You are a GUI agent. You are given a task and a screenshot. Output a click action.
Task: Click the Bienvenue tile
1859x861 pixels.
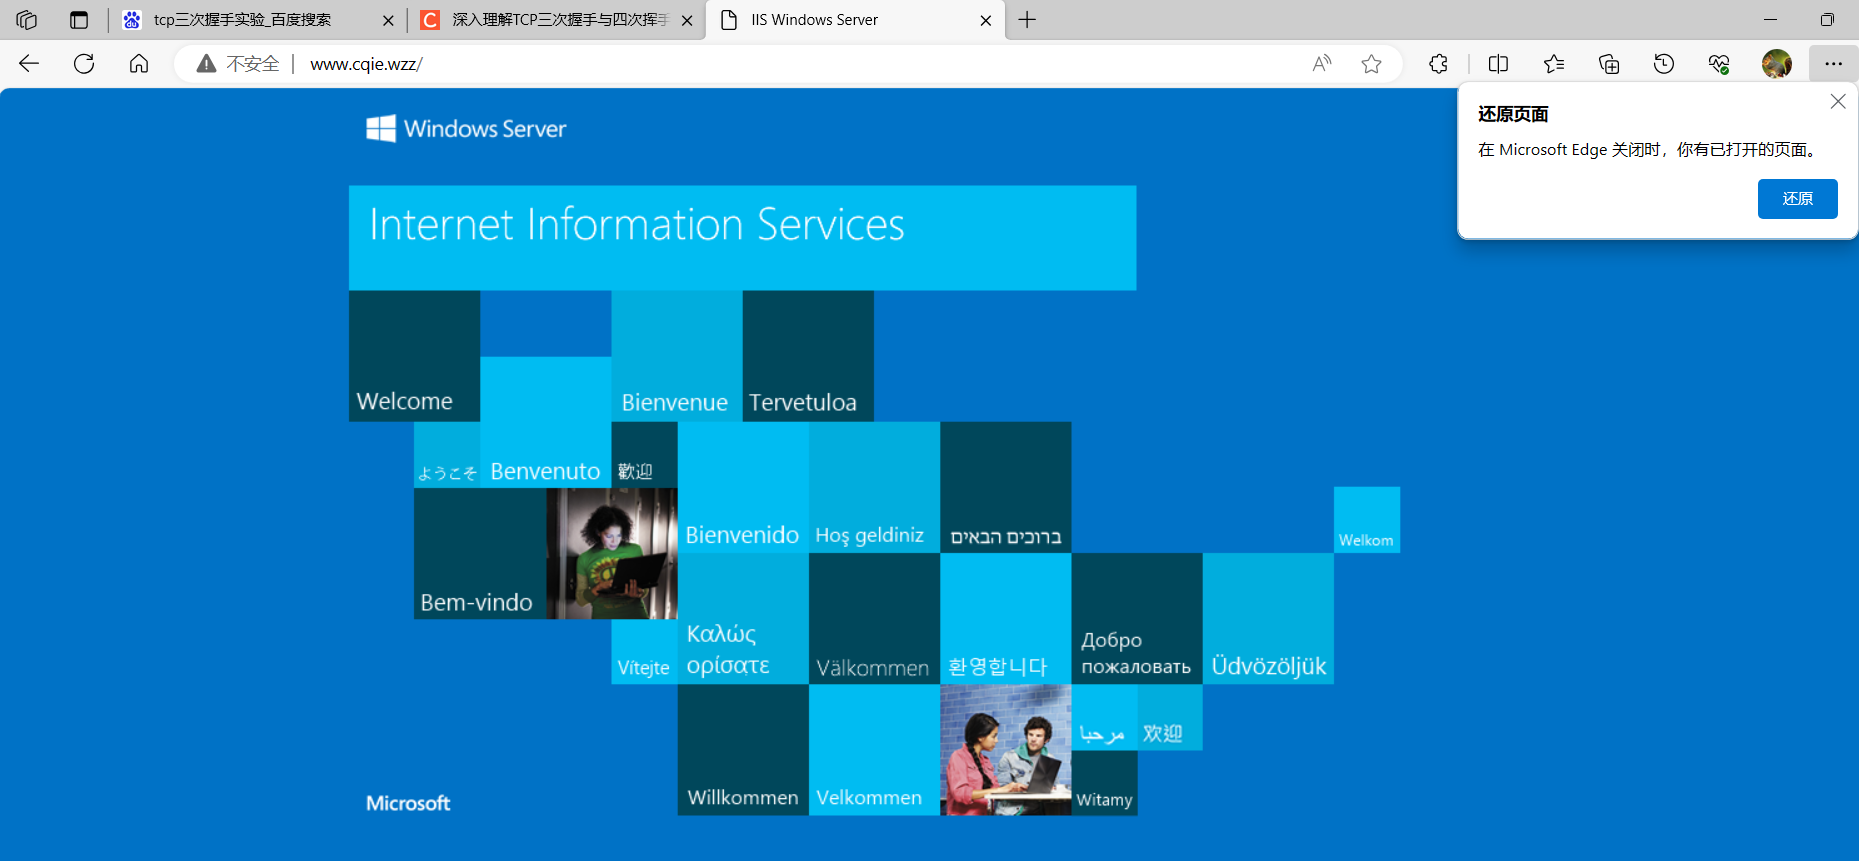tap(677, 356)
